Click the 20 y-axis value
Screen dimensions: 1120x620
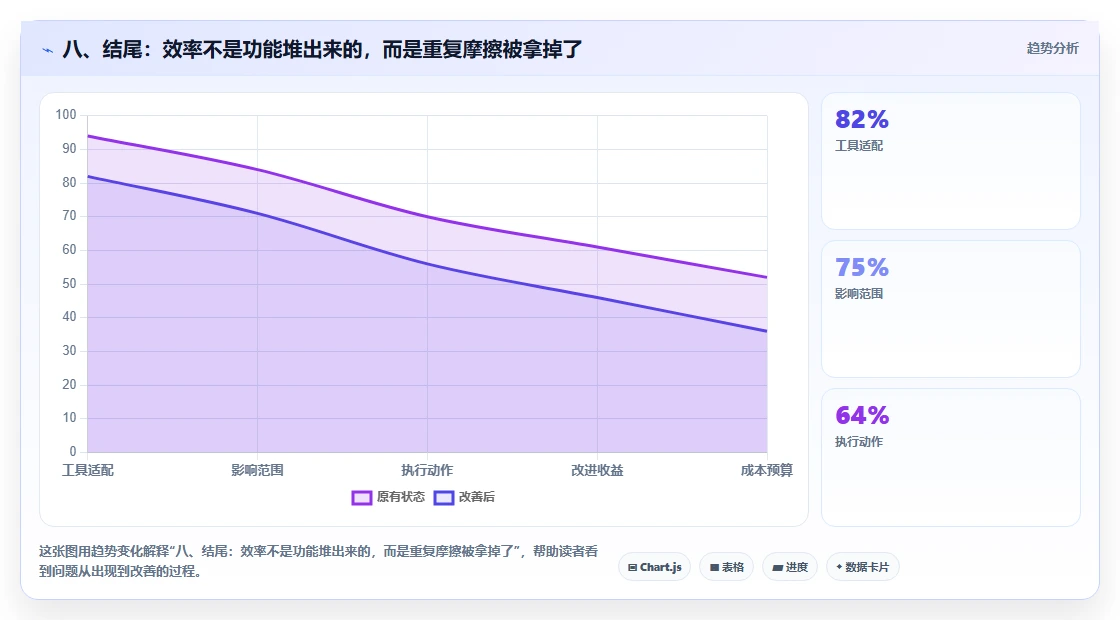coord(69,384)
